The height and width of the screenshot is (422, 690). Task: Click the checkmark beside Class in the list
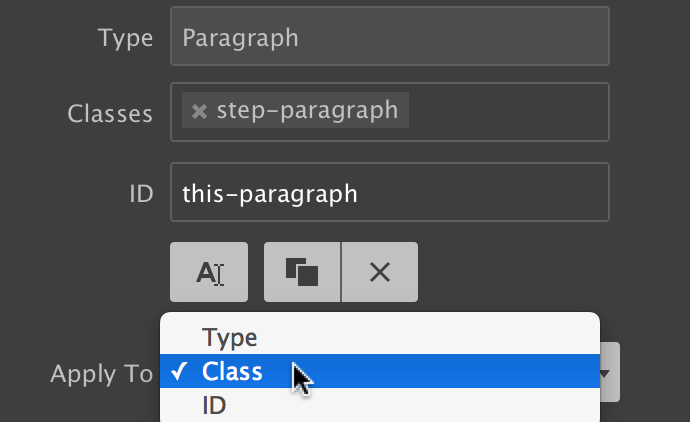pos(179,372)
